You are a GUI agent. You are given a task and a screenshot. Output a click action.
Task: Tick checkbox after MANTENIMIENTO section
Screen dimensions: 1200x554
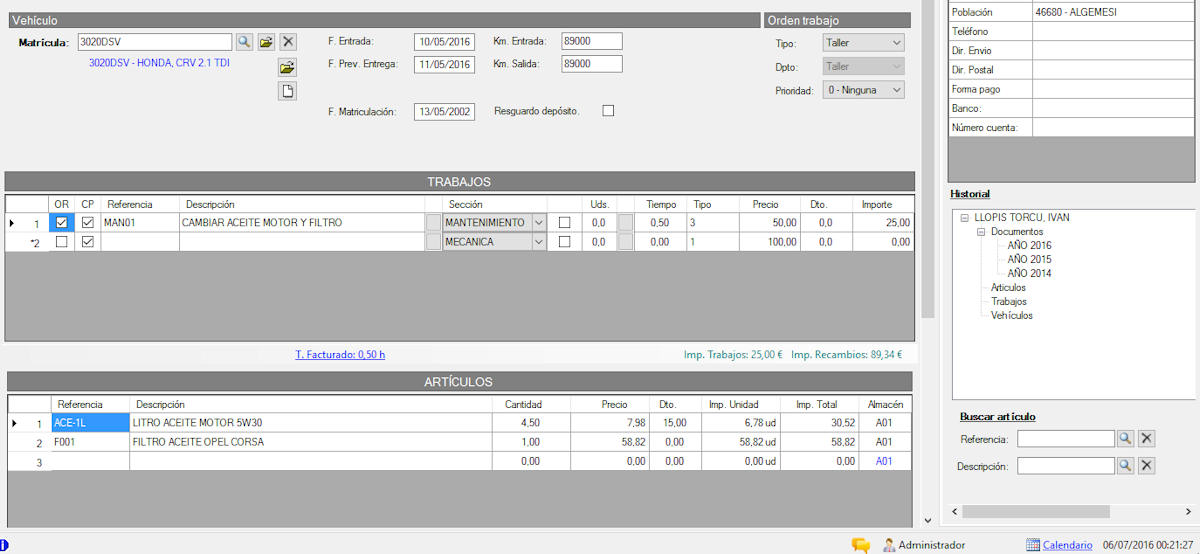[x=565, y=222]
